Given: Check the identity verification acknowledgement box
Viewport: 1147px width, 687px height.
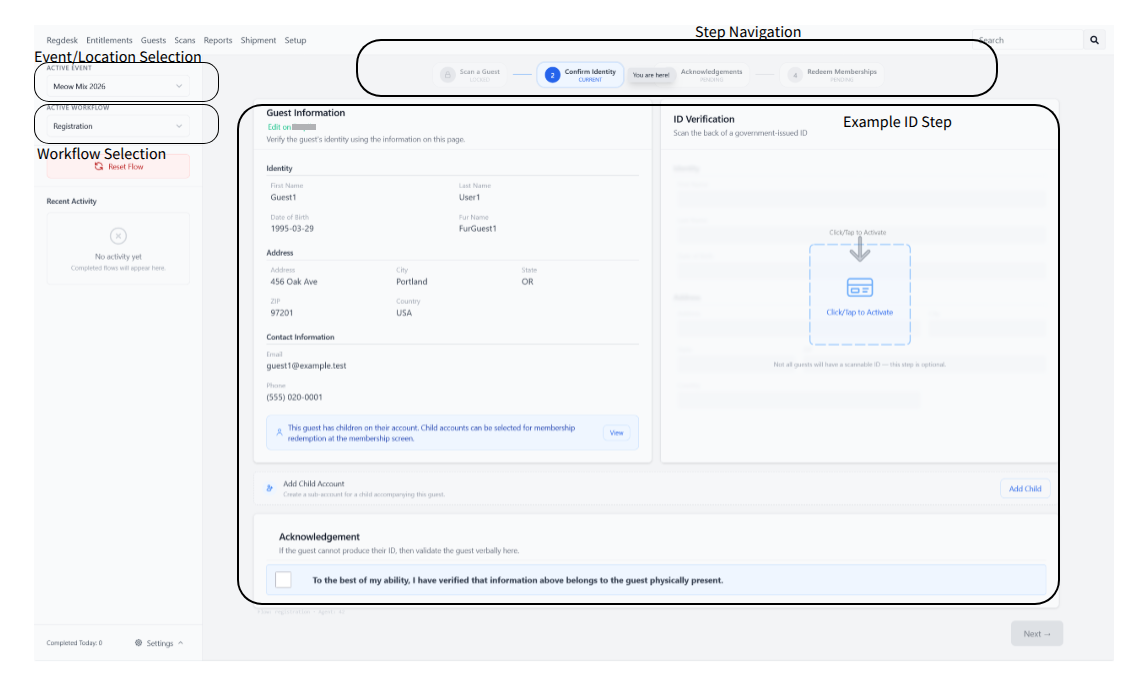Looking at the screenshot, I should (283, 579).
